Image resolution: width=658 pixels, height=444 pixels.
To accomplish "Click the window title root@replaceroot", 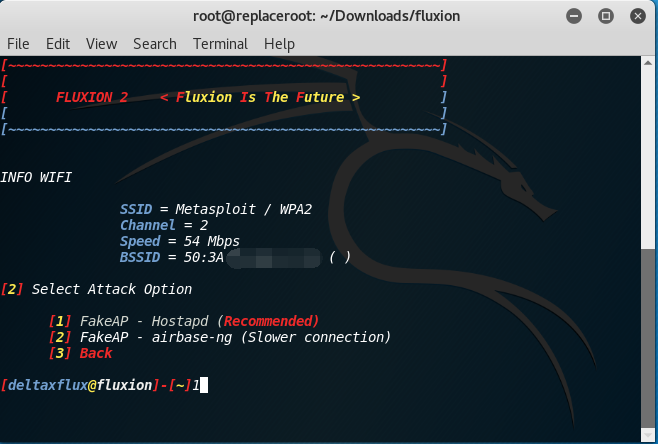I will click(x=326, y=16).
